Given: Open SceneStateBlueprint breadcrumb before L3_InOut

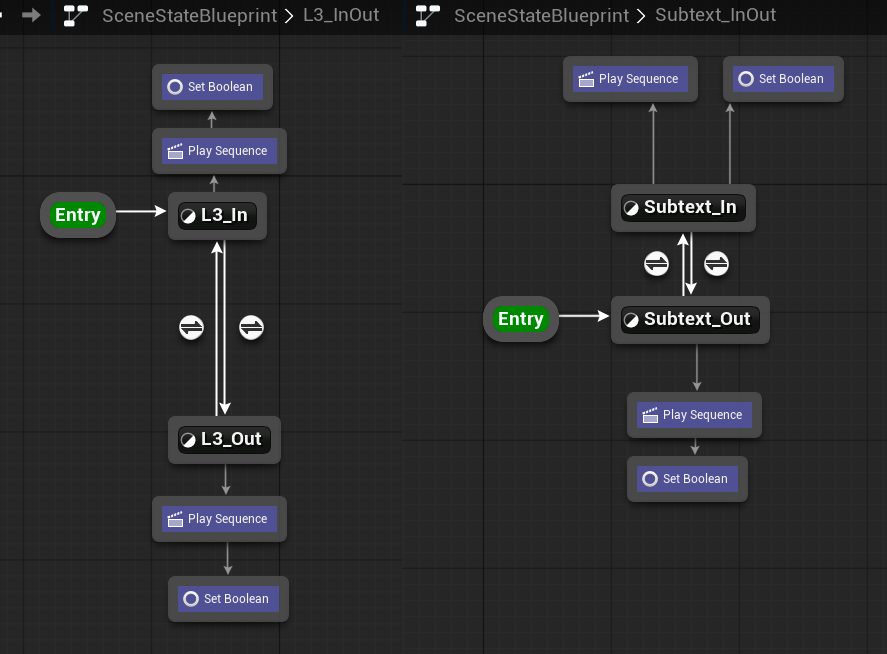Looking at the screenshot, I should click(x=189, y=15).
